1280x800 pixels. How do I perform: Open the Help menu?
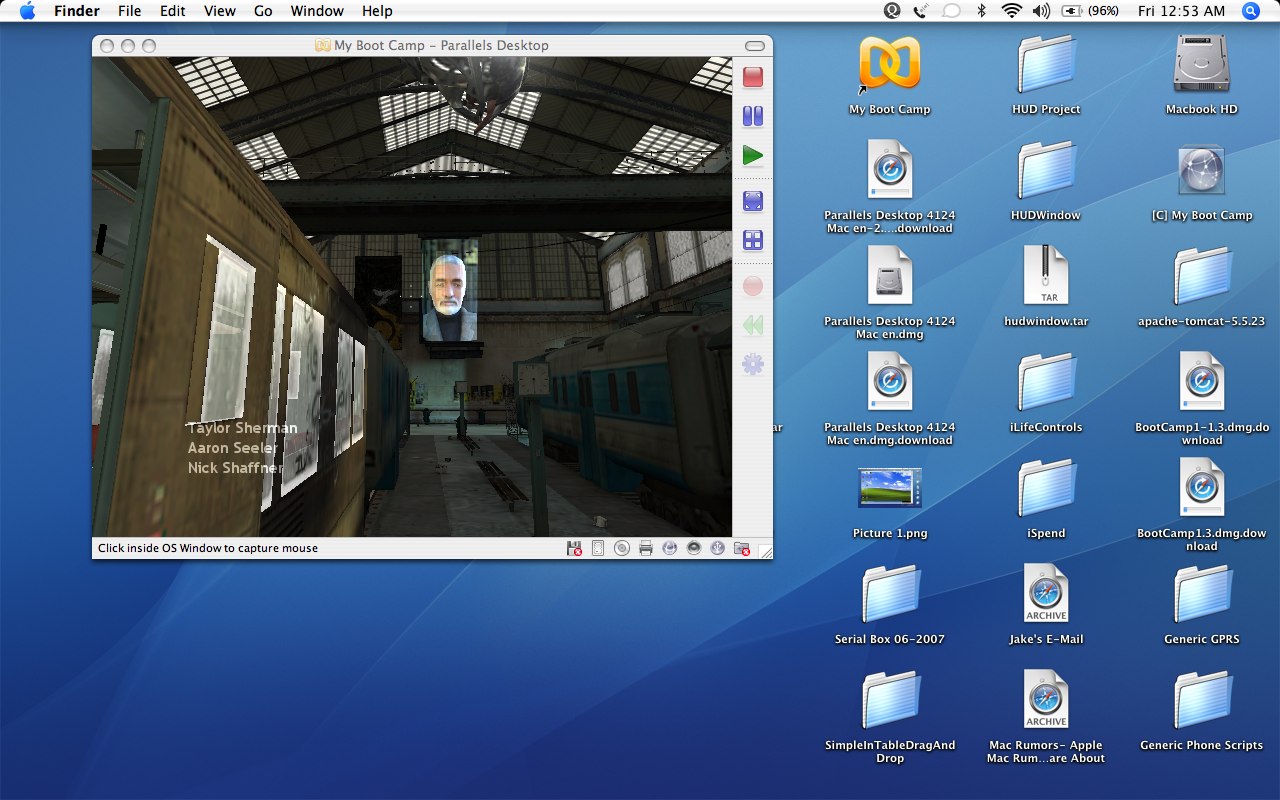(x=377, y=11)
